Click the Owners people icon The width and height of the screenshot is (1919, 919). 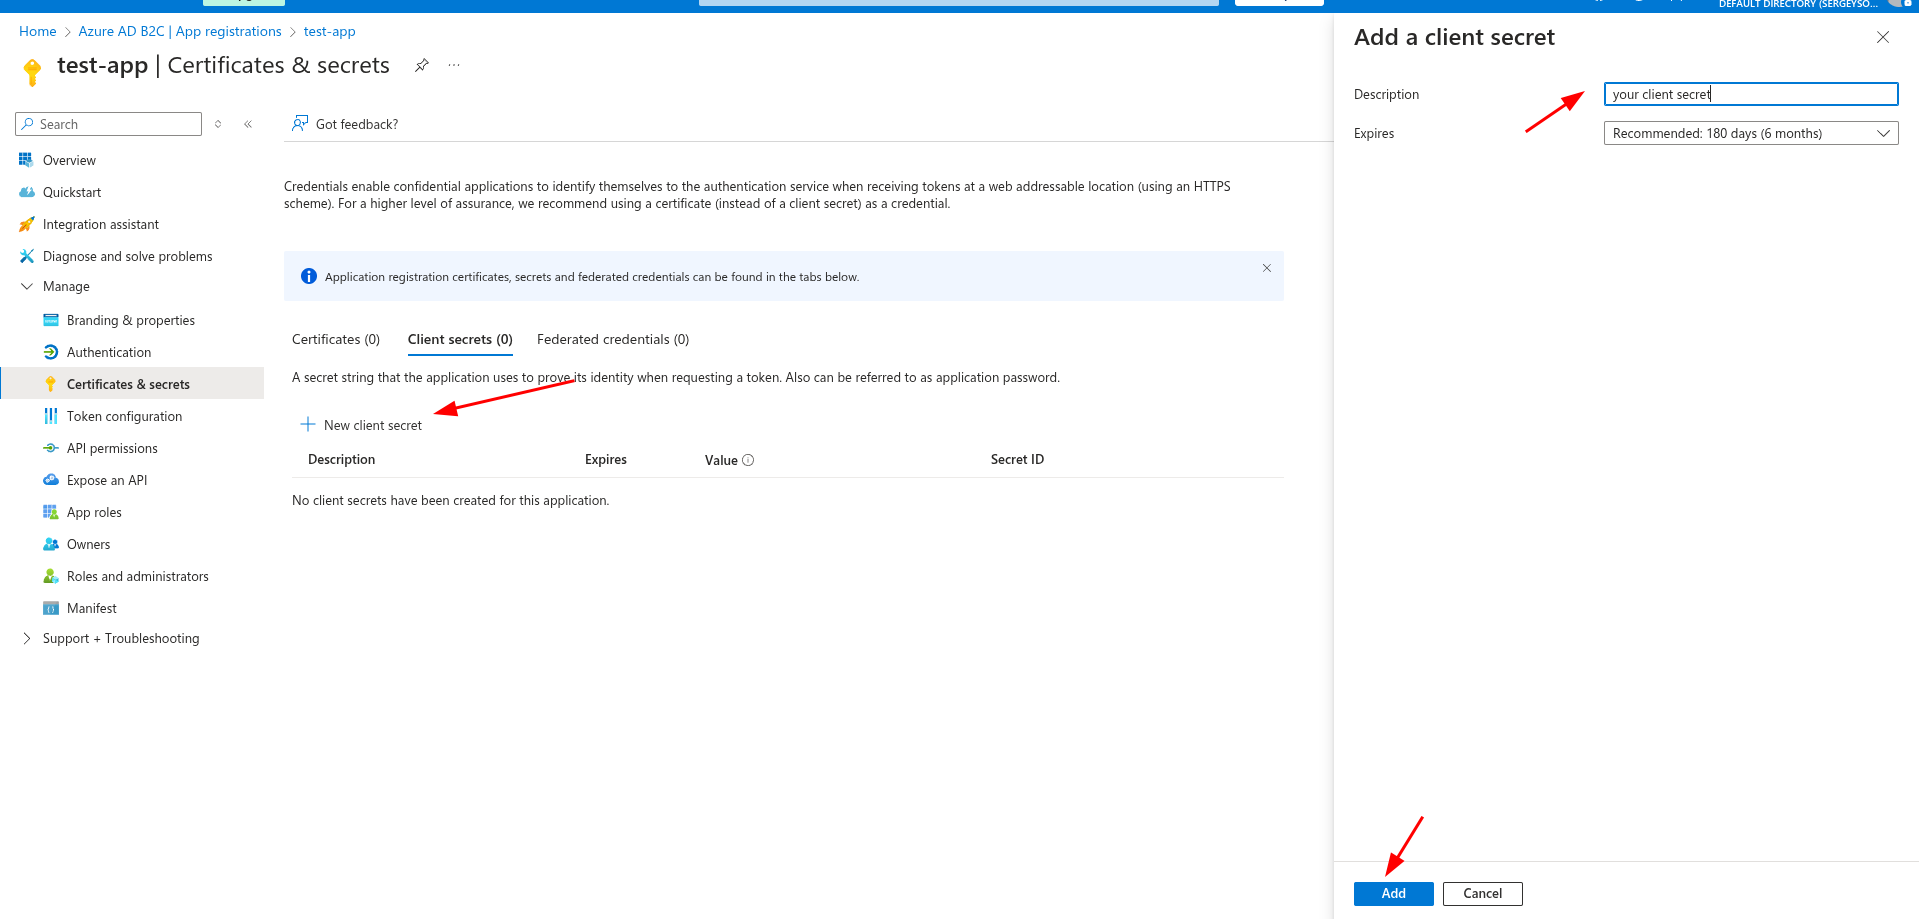coord(51,544)
